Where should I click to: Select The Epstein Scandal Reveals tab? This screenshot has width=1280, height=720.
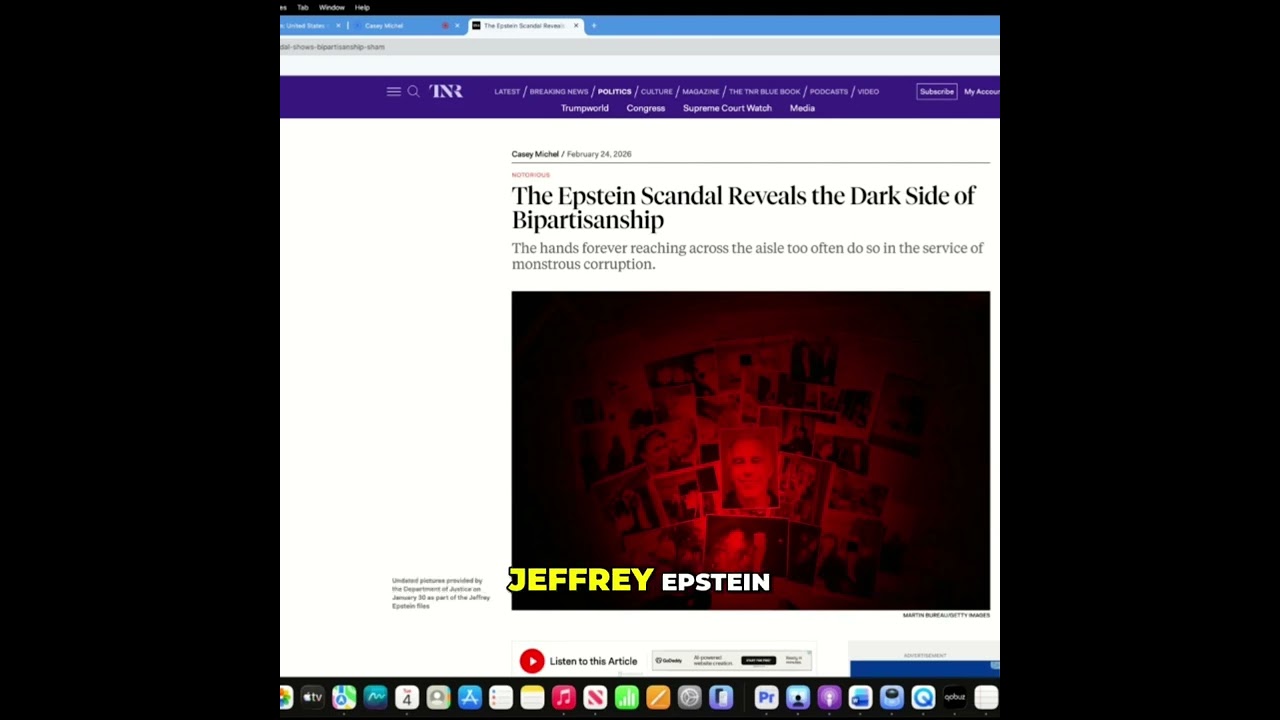526,25
